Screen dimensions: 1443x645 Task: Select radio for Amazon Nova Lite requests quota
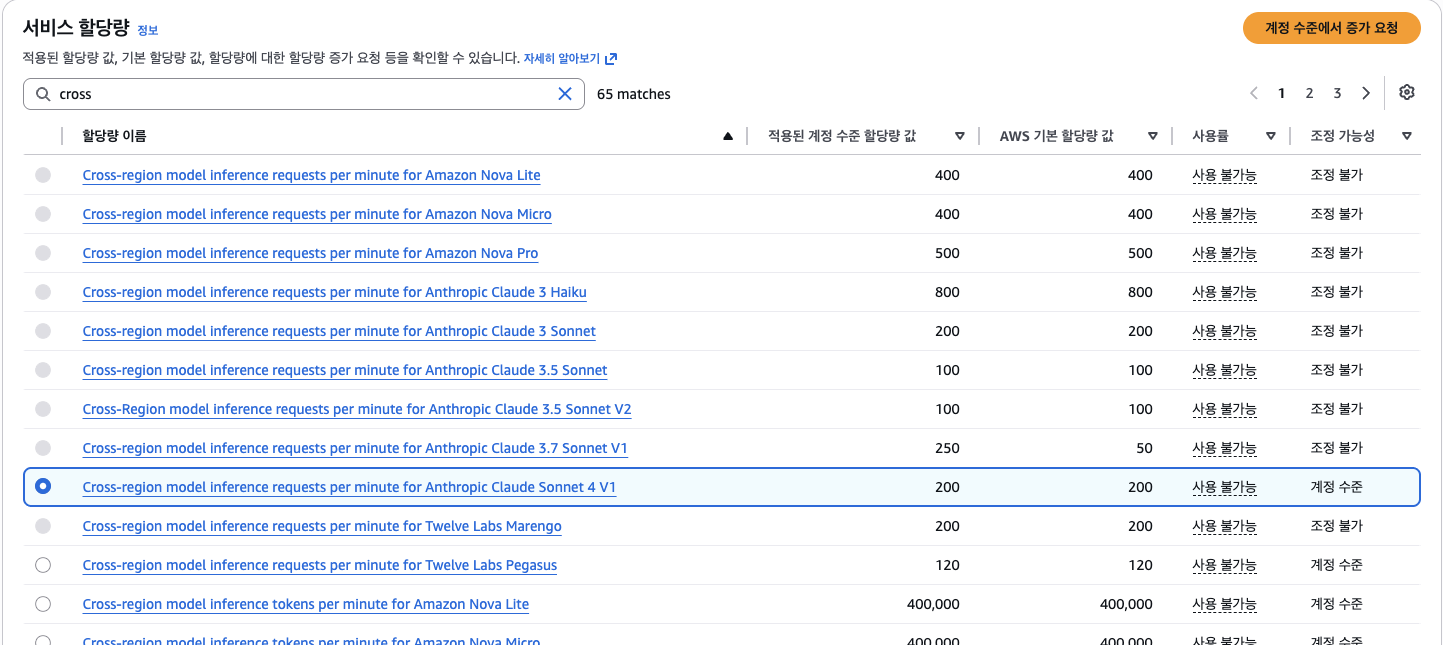click(43, 175)
